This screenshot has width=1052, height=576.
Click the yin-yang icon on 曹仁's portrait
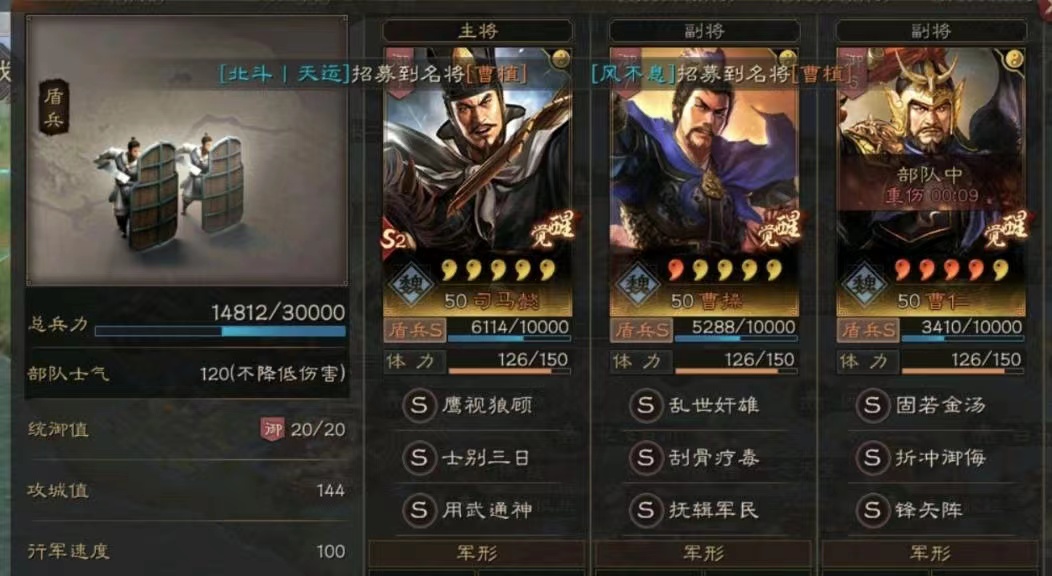coord(1014,60)
